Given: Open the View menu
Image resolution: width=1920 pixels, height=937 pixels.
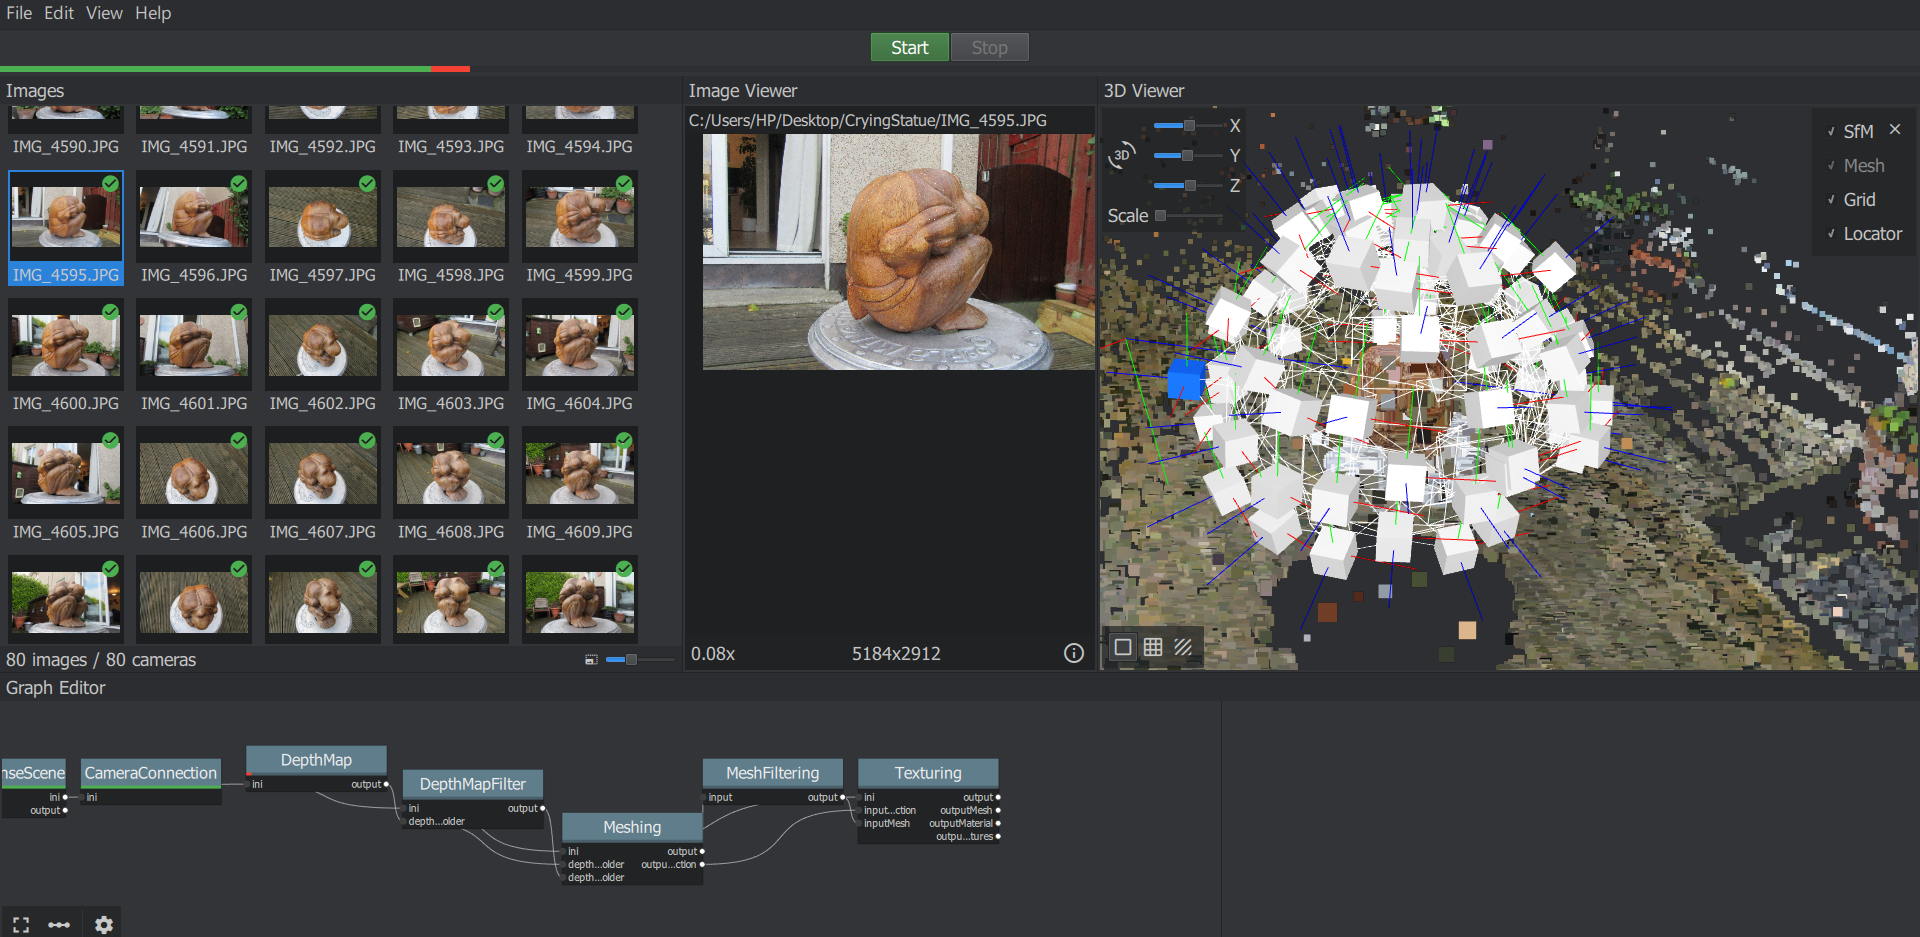Looking at the screenshot, I should 104,13.
